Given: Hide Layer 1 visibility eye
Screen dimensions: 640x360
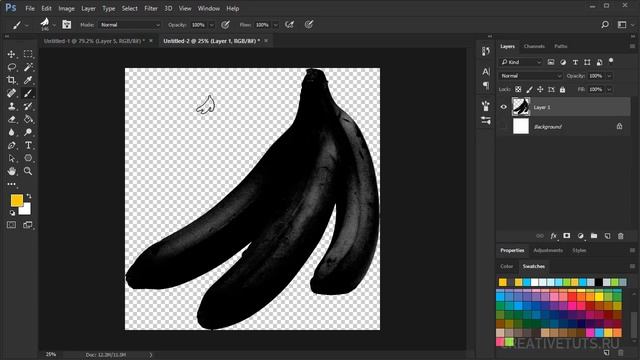Looking at the screenshot, I should pyautogui.click(x=503, y=107).
